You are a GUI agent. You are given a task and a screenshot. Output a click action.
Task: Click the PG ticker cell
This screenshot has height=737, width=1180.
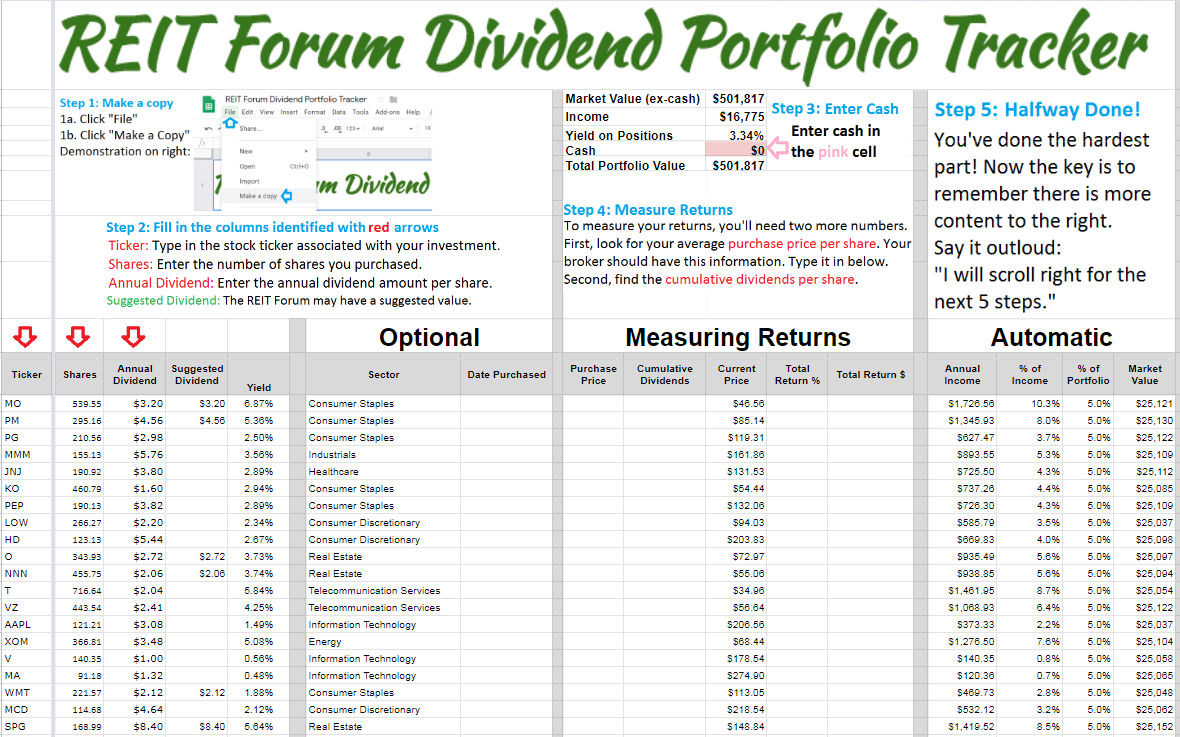click(x=26, y=437)
